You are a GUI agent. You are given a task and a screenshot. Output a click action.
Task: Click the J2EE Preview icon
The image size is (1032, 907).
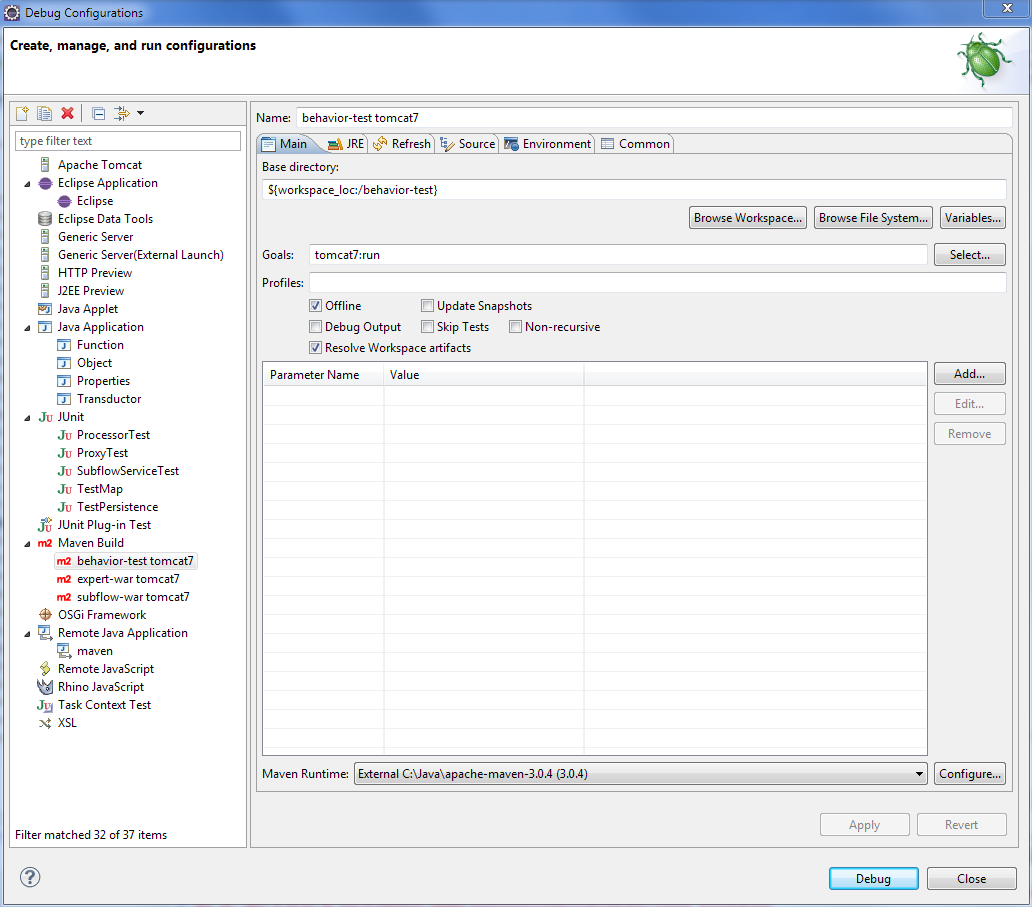[45, 290]
